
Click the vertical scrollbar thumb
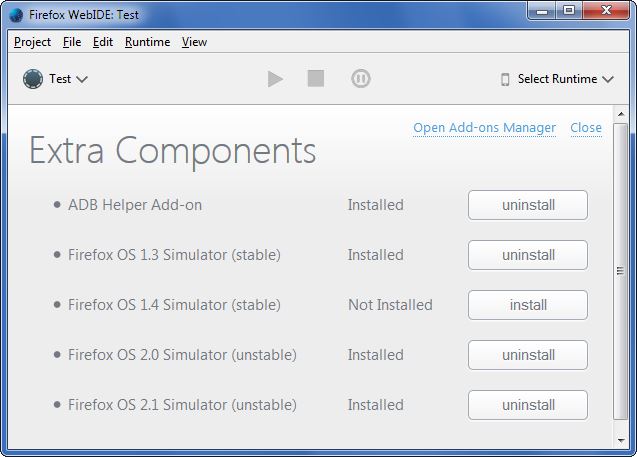click(620, 271)
